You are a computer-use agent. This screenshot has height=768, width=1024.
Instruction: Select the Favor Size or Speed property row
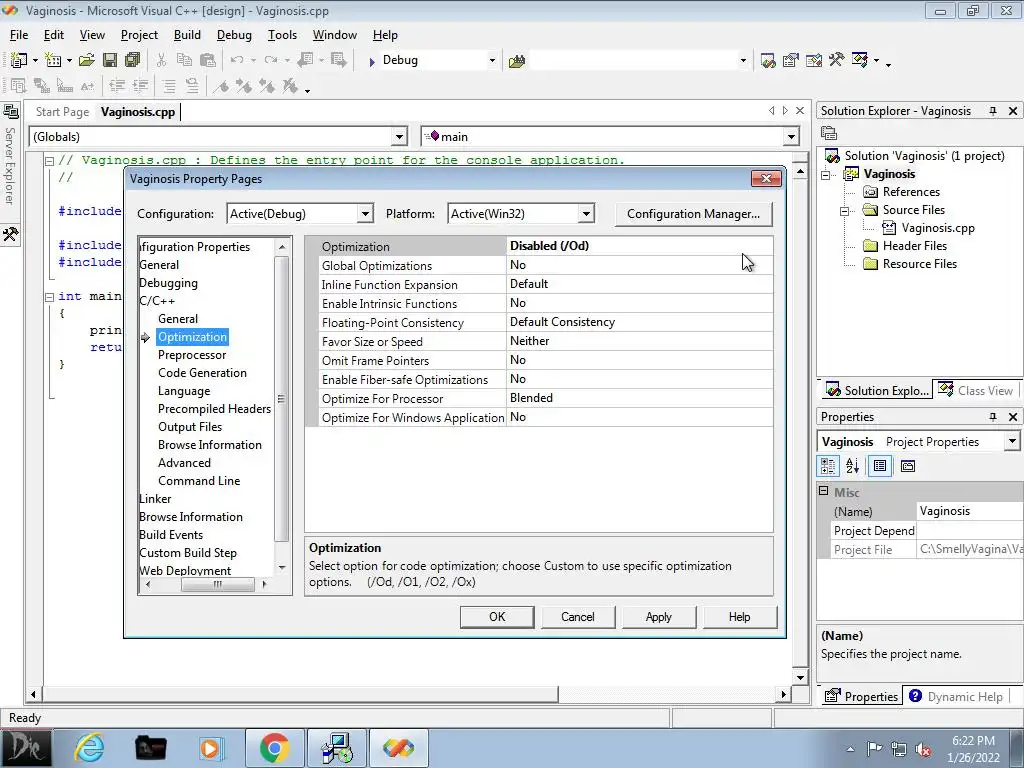(539, 342)
